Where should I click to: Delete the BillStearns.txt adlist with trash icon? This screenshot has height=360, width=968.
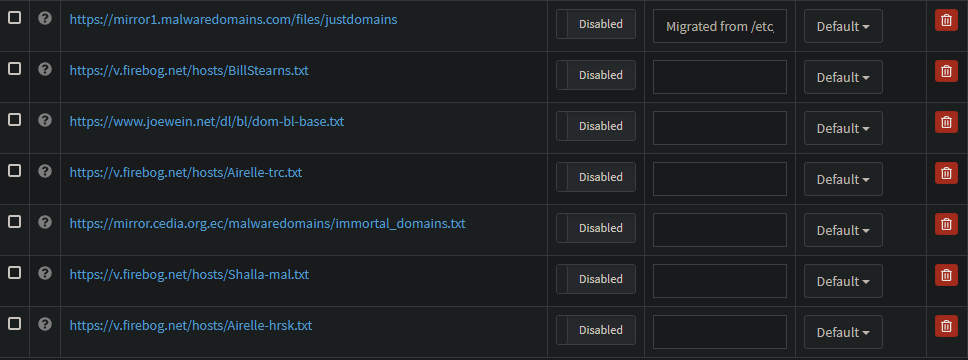(946, 72)
